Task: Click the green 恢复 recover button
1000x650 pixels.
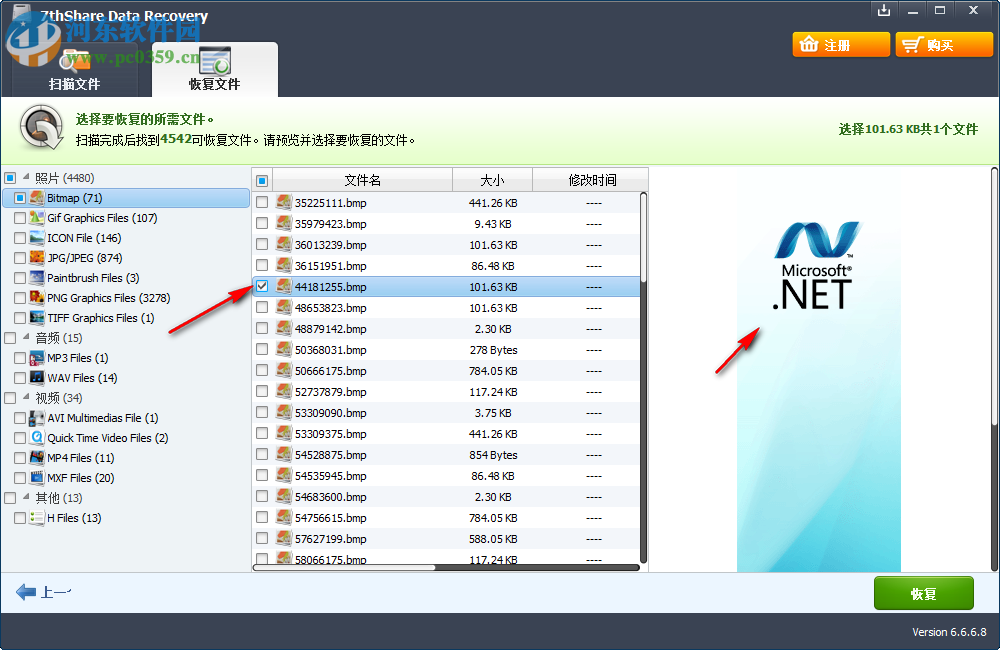Action: 923,593
